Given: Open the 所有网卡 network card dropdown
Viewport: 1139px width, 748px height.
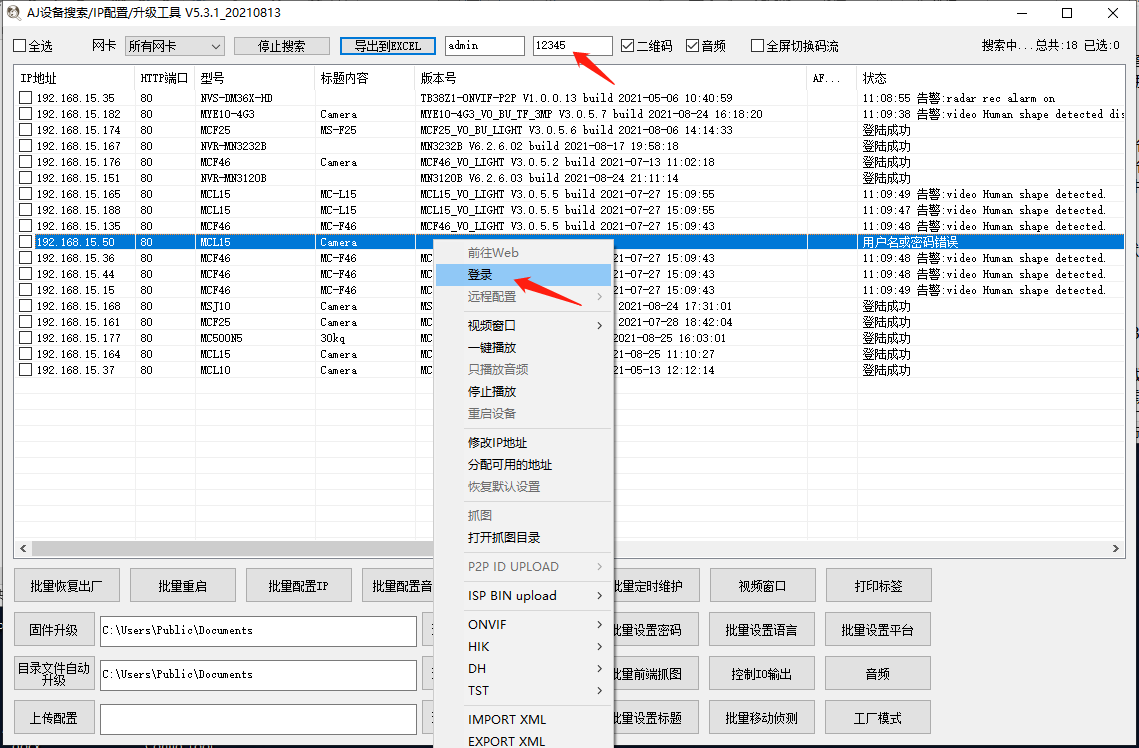Looking at the screenshot, I should [174, 45].
